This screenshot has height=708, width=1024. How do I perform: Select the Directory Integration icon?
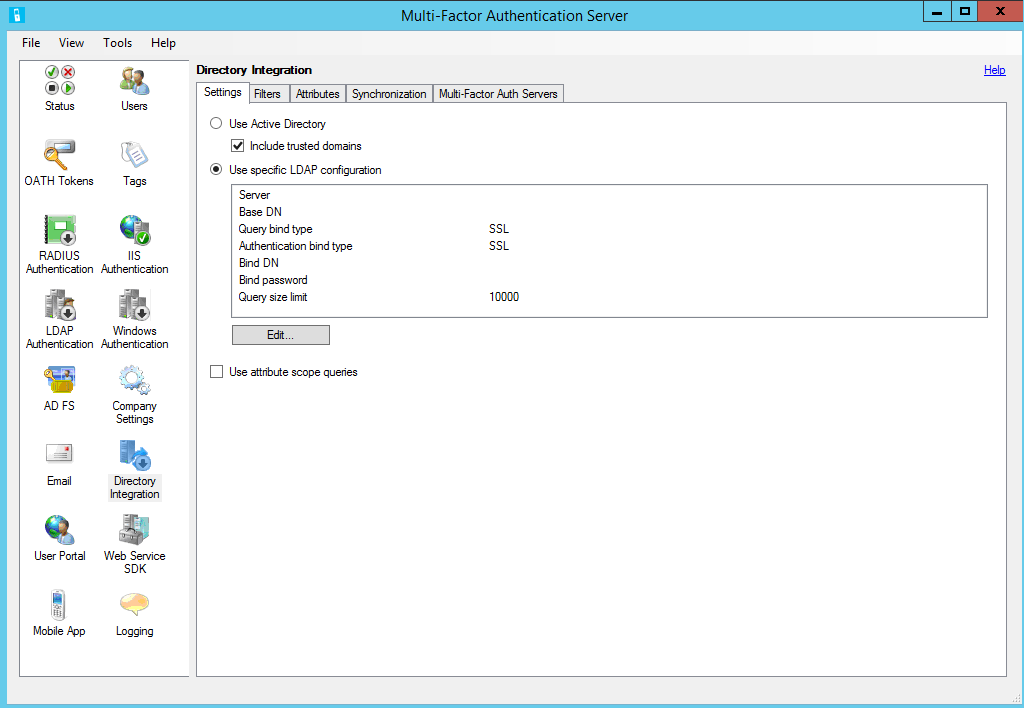(x=135, y=455)
